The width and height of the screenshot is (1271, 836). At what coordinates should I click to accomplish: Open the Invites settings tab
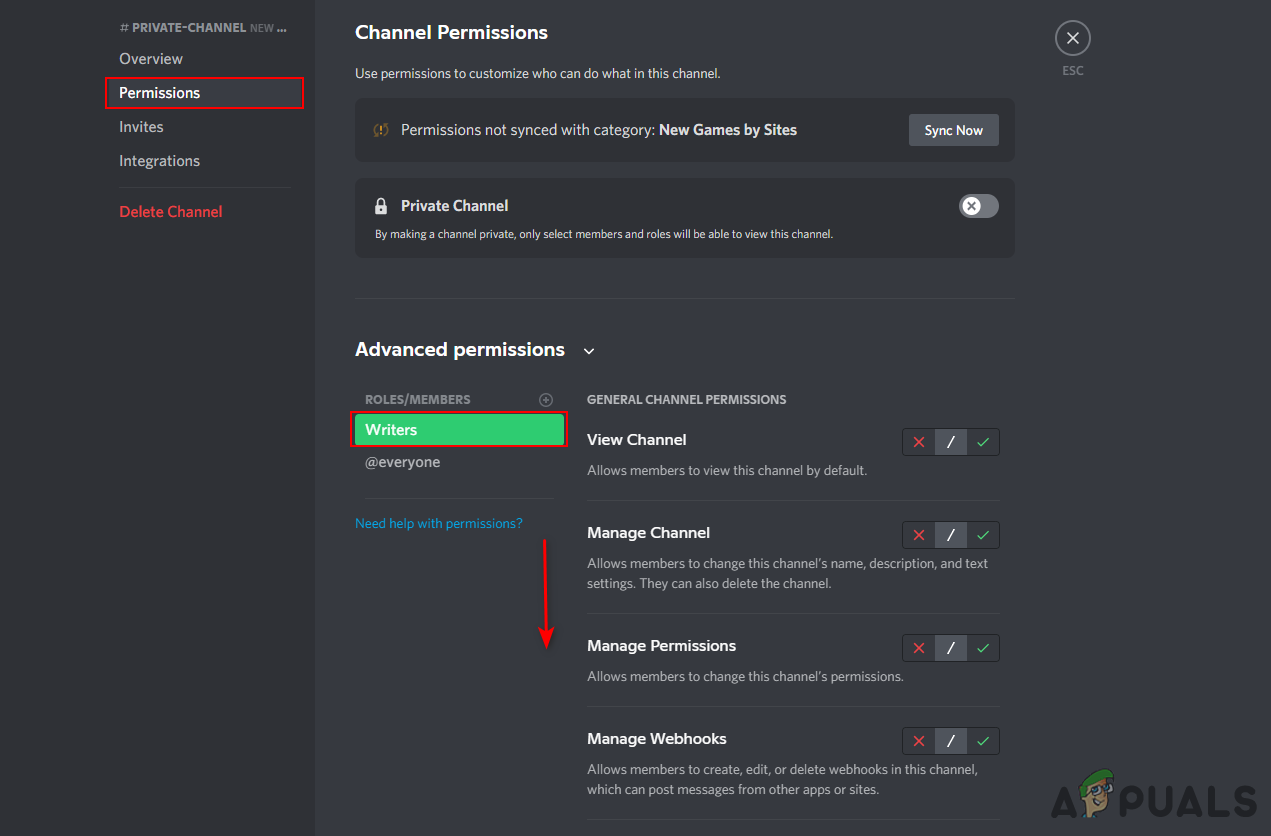(x=141, y=127)
